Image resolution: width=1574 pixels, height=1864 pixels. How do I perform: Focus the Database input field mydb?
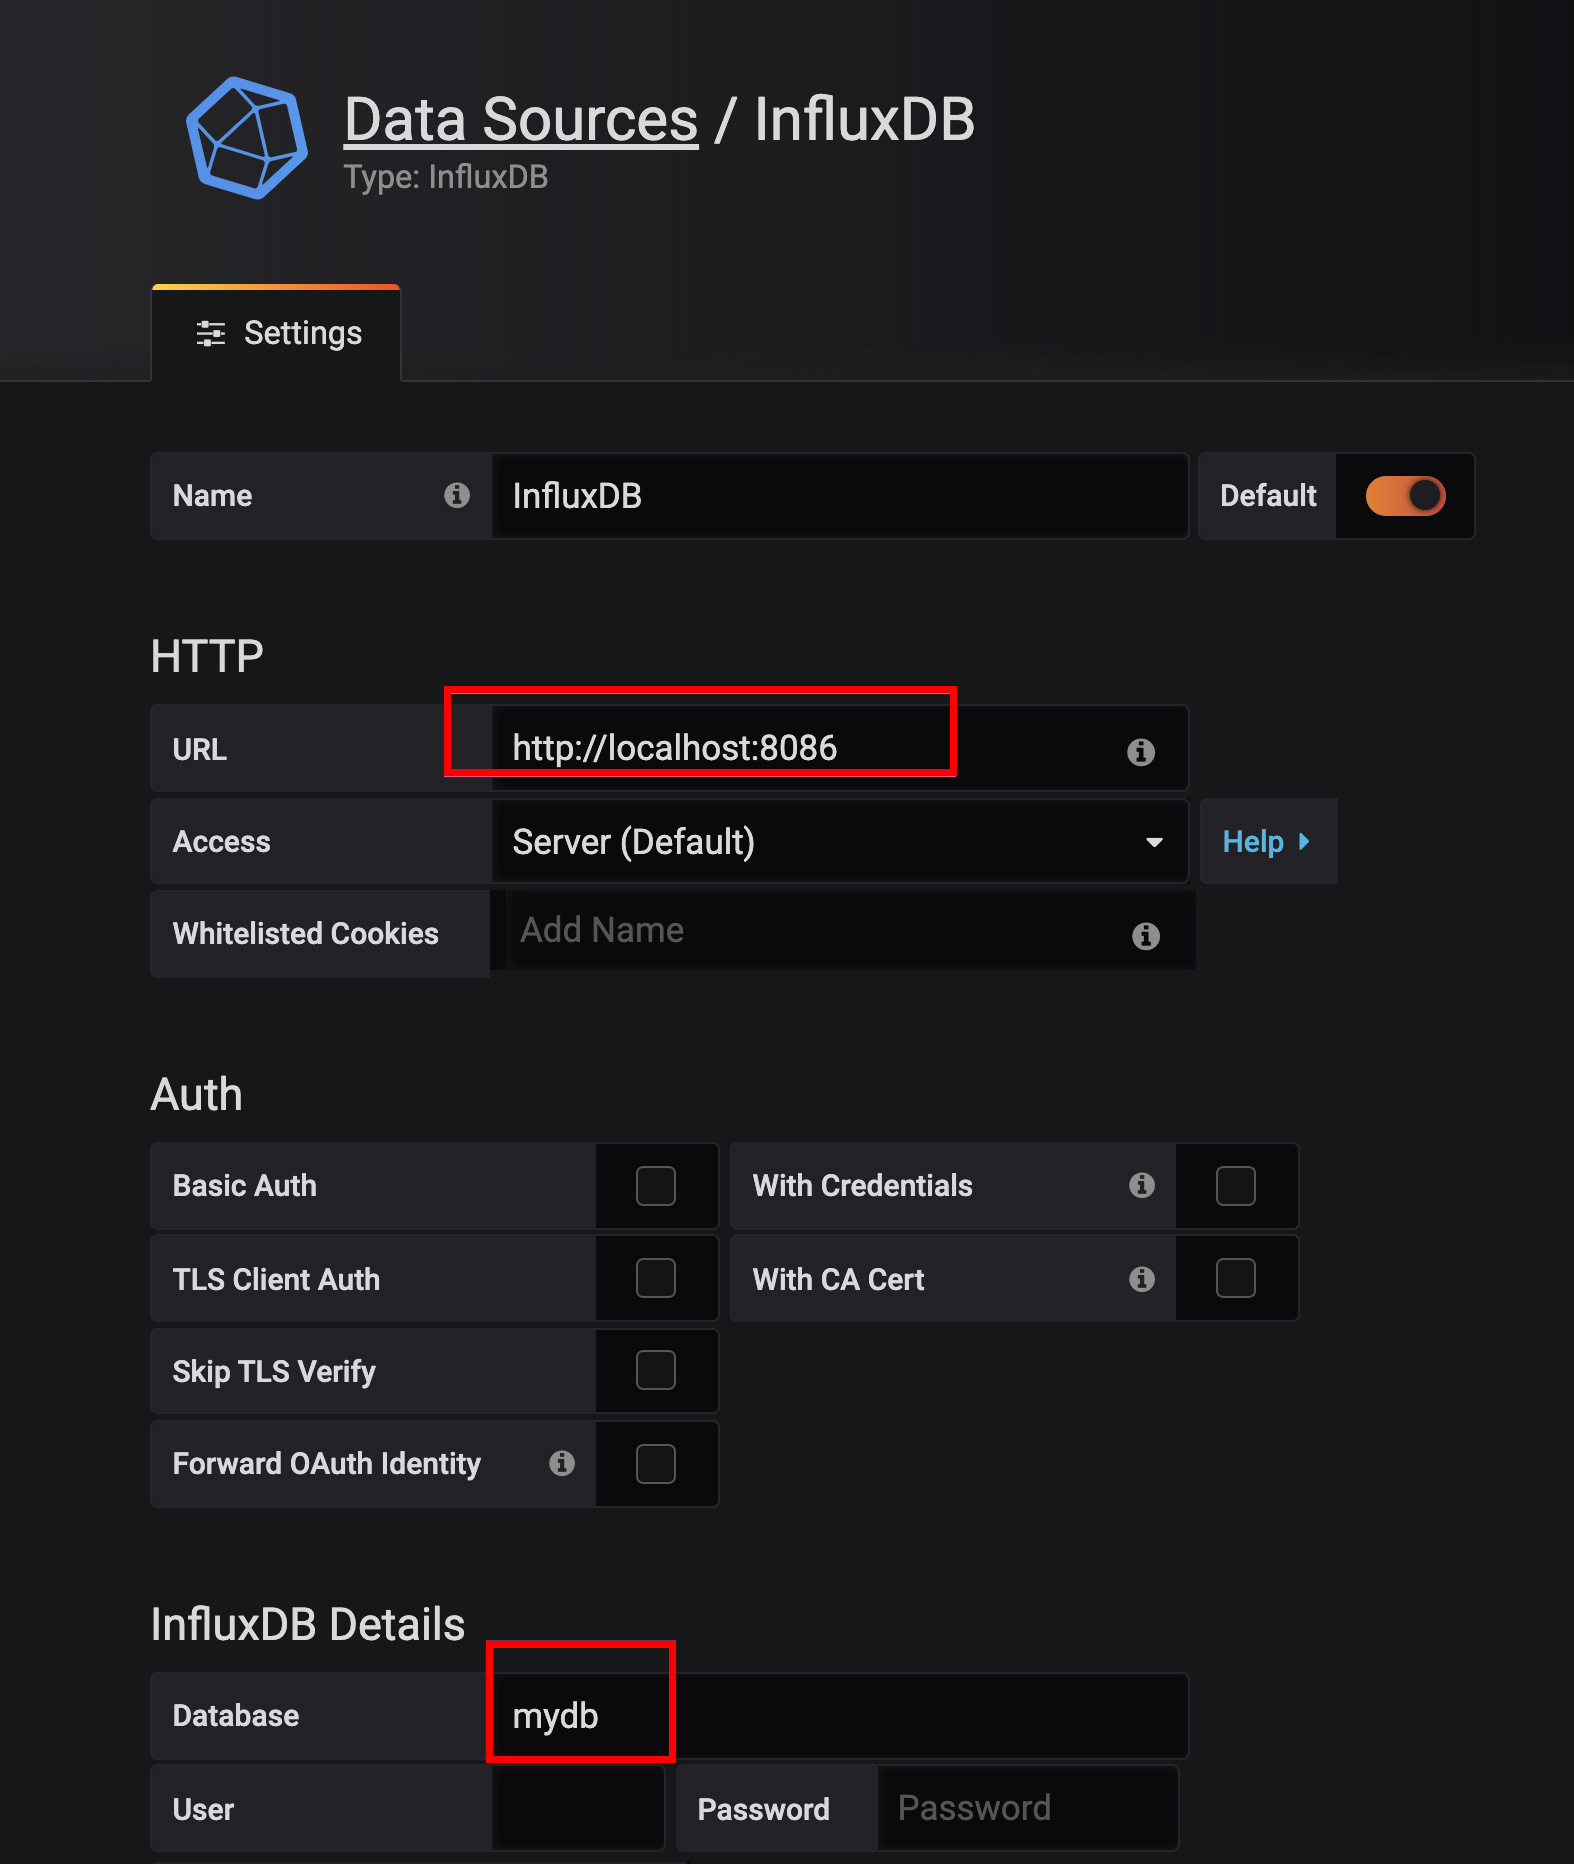(x=840, y=1716)
